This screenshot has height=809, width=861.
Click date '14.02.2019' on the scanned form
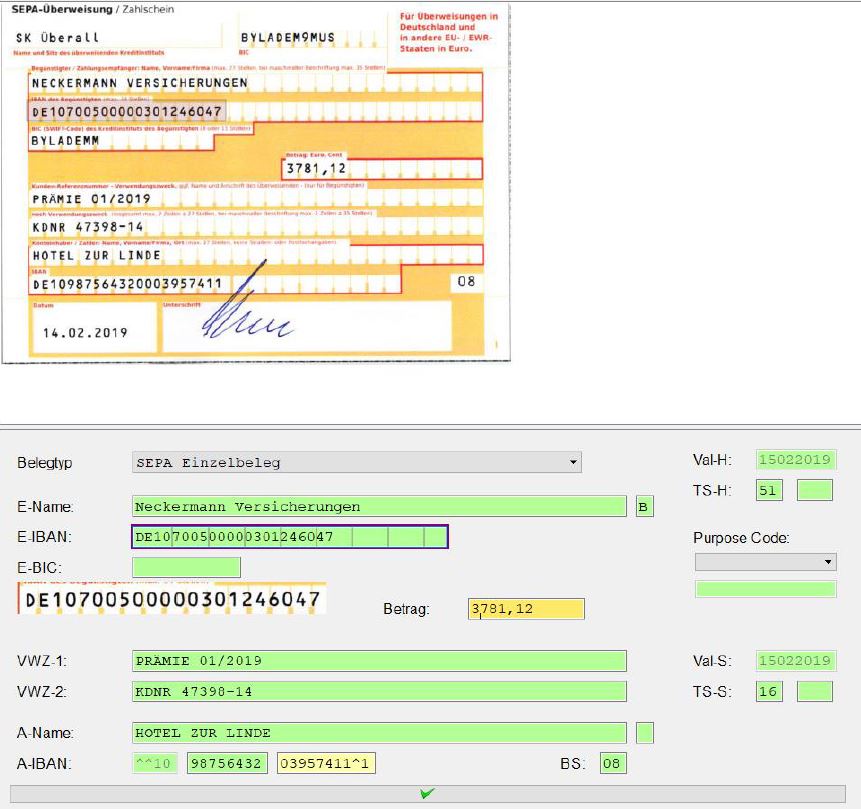pyautogui.click(x=85, y=333)
